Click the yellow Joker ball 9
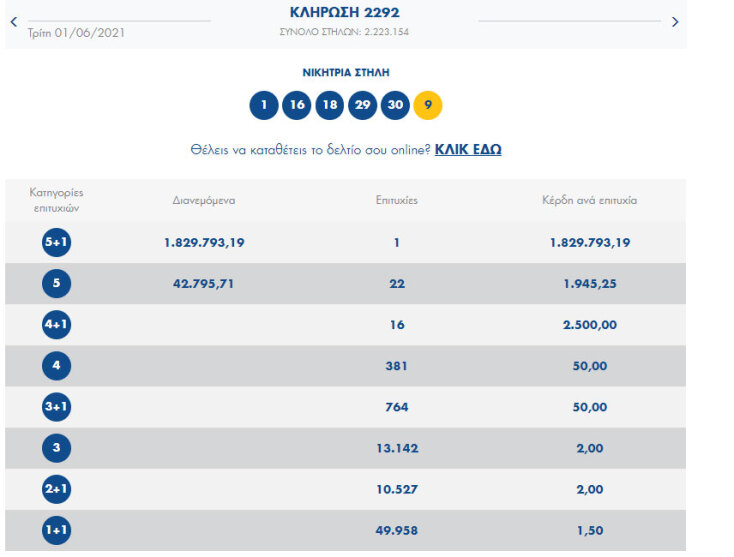This screenshot has height=557, width=734. pos(428,105)
